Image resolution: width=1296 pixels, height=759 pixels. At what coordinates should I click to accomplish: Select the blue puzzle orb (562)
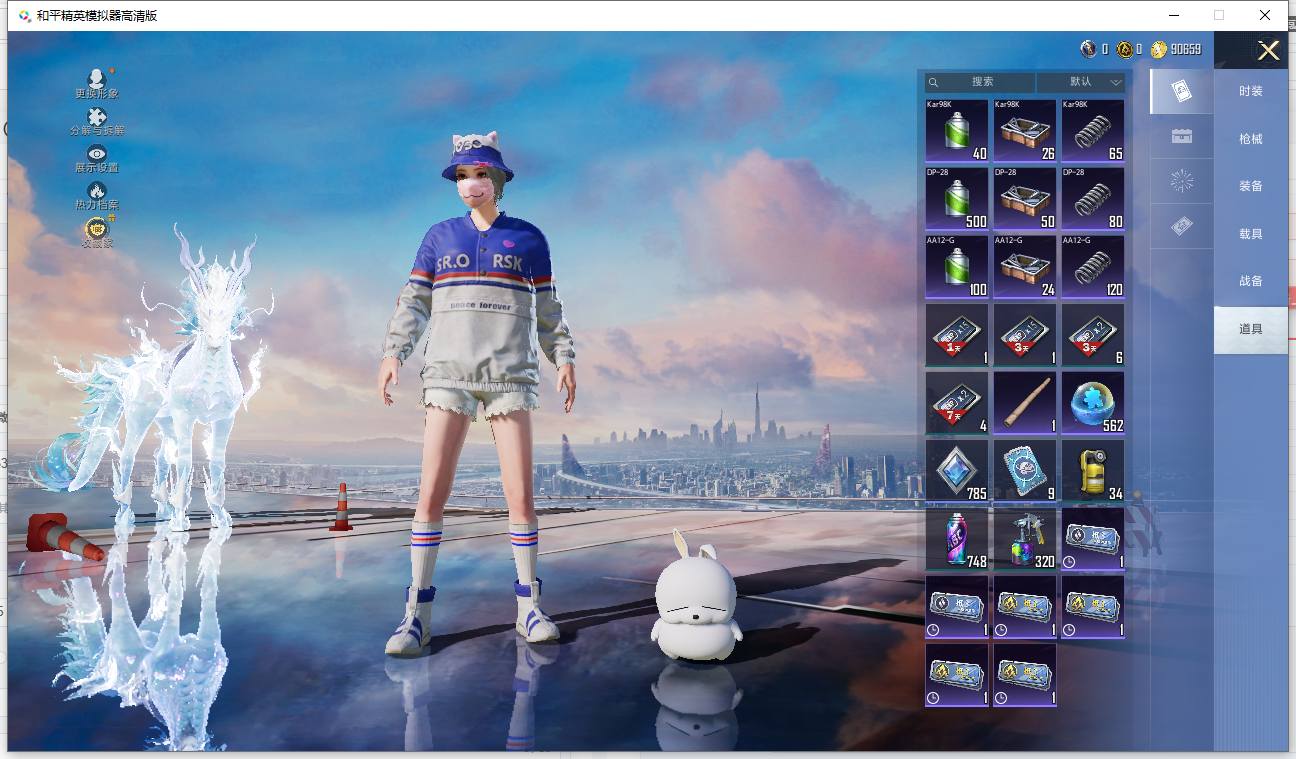[1093, 403]
